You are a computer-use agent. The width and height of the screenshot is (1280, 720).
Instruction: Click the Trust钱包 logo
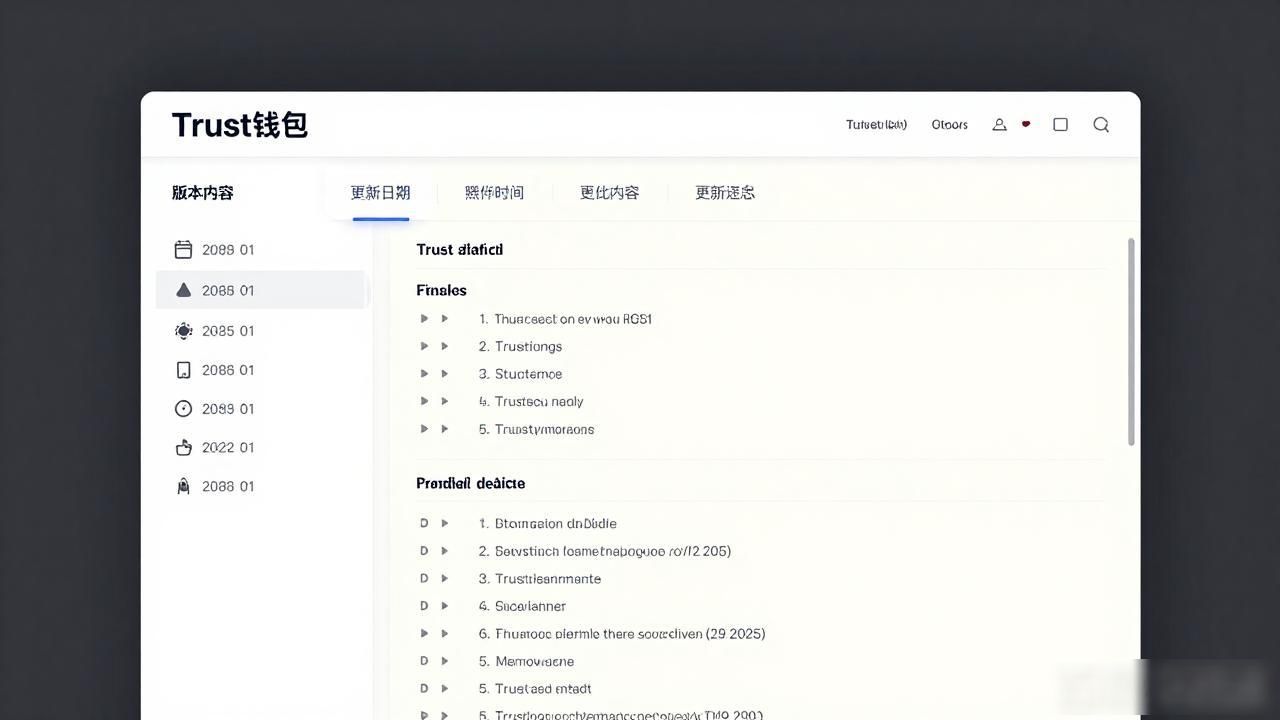[x=240, y=125]
